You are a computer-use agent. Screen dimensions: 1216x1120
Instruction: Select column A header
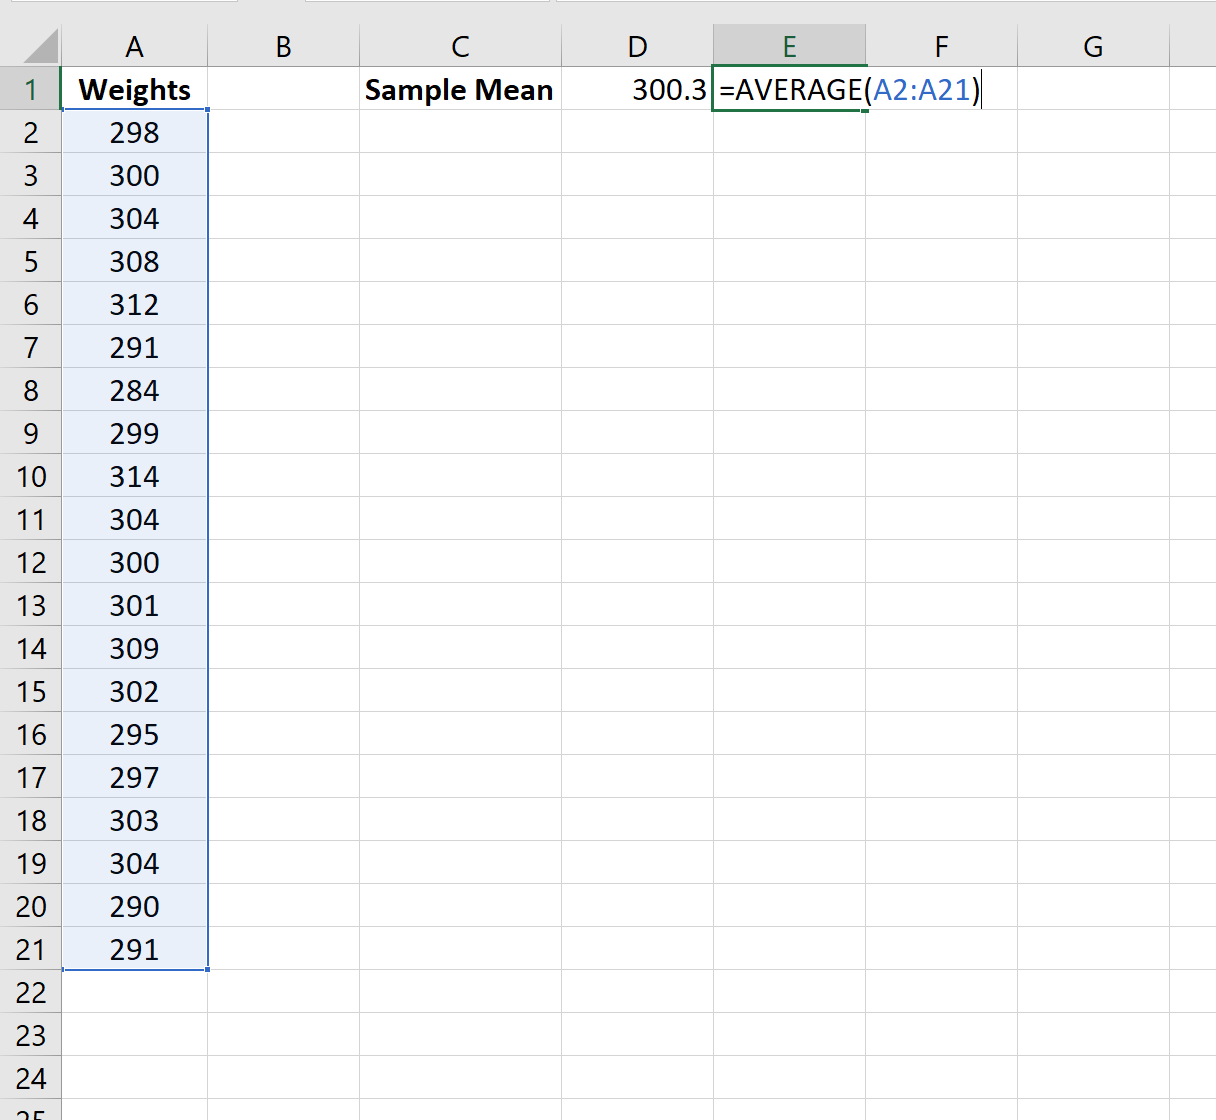point(134,46)
